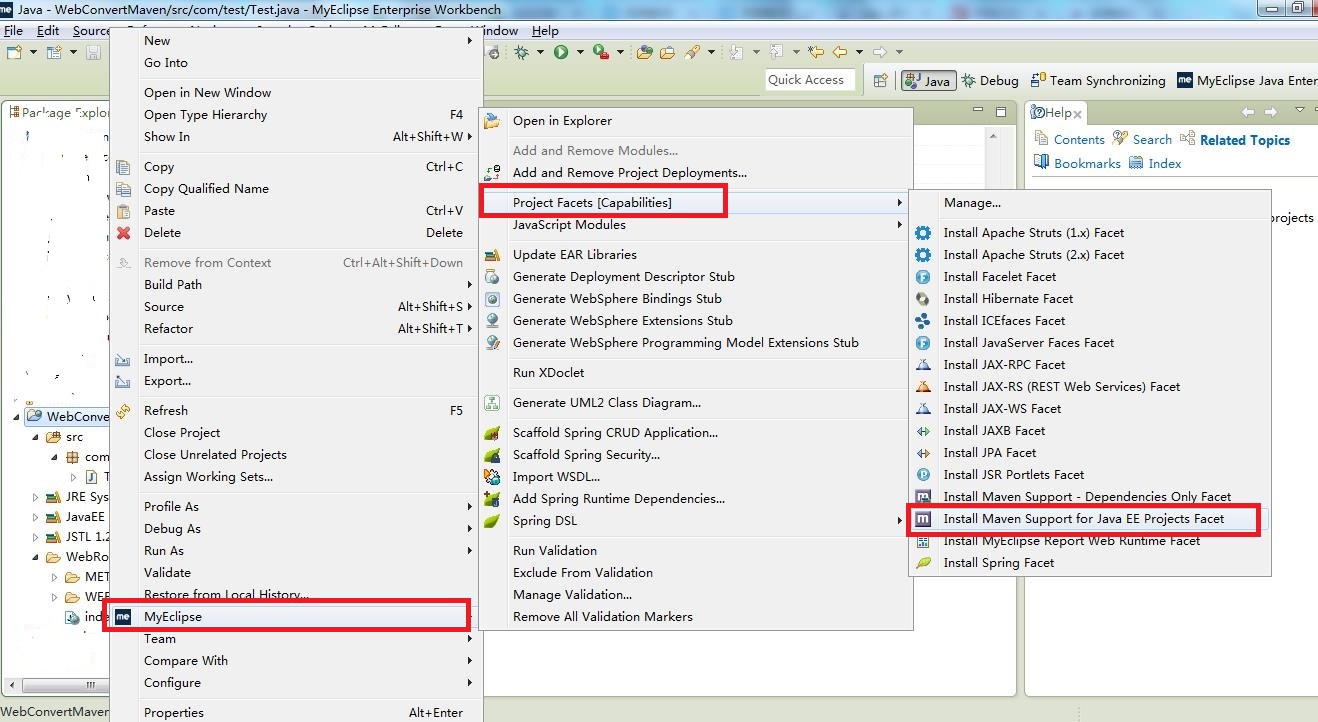Image resolution: width=1318 pixels, height=722 pixels.
Task: Click the Install JAXB Facet icon
Action: [x=923, y=431]
